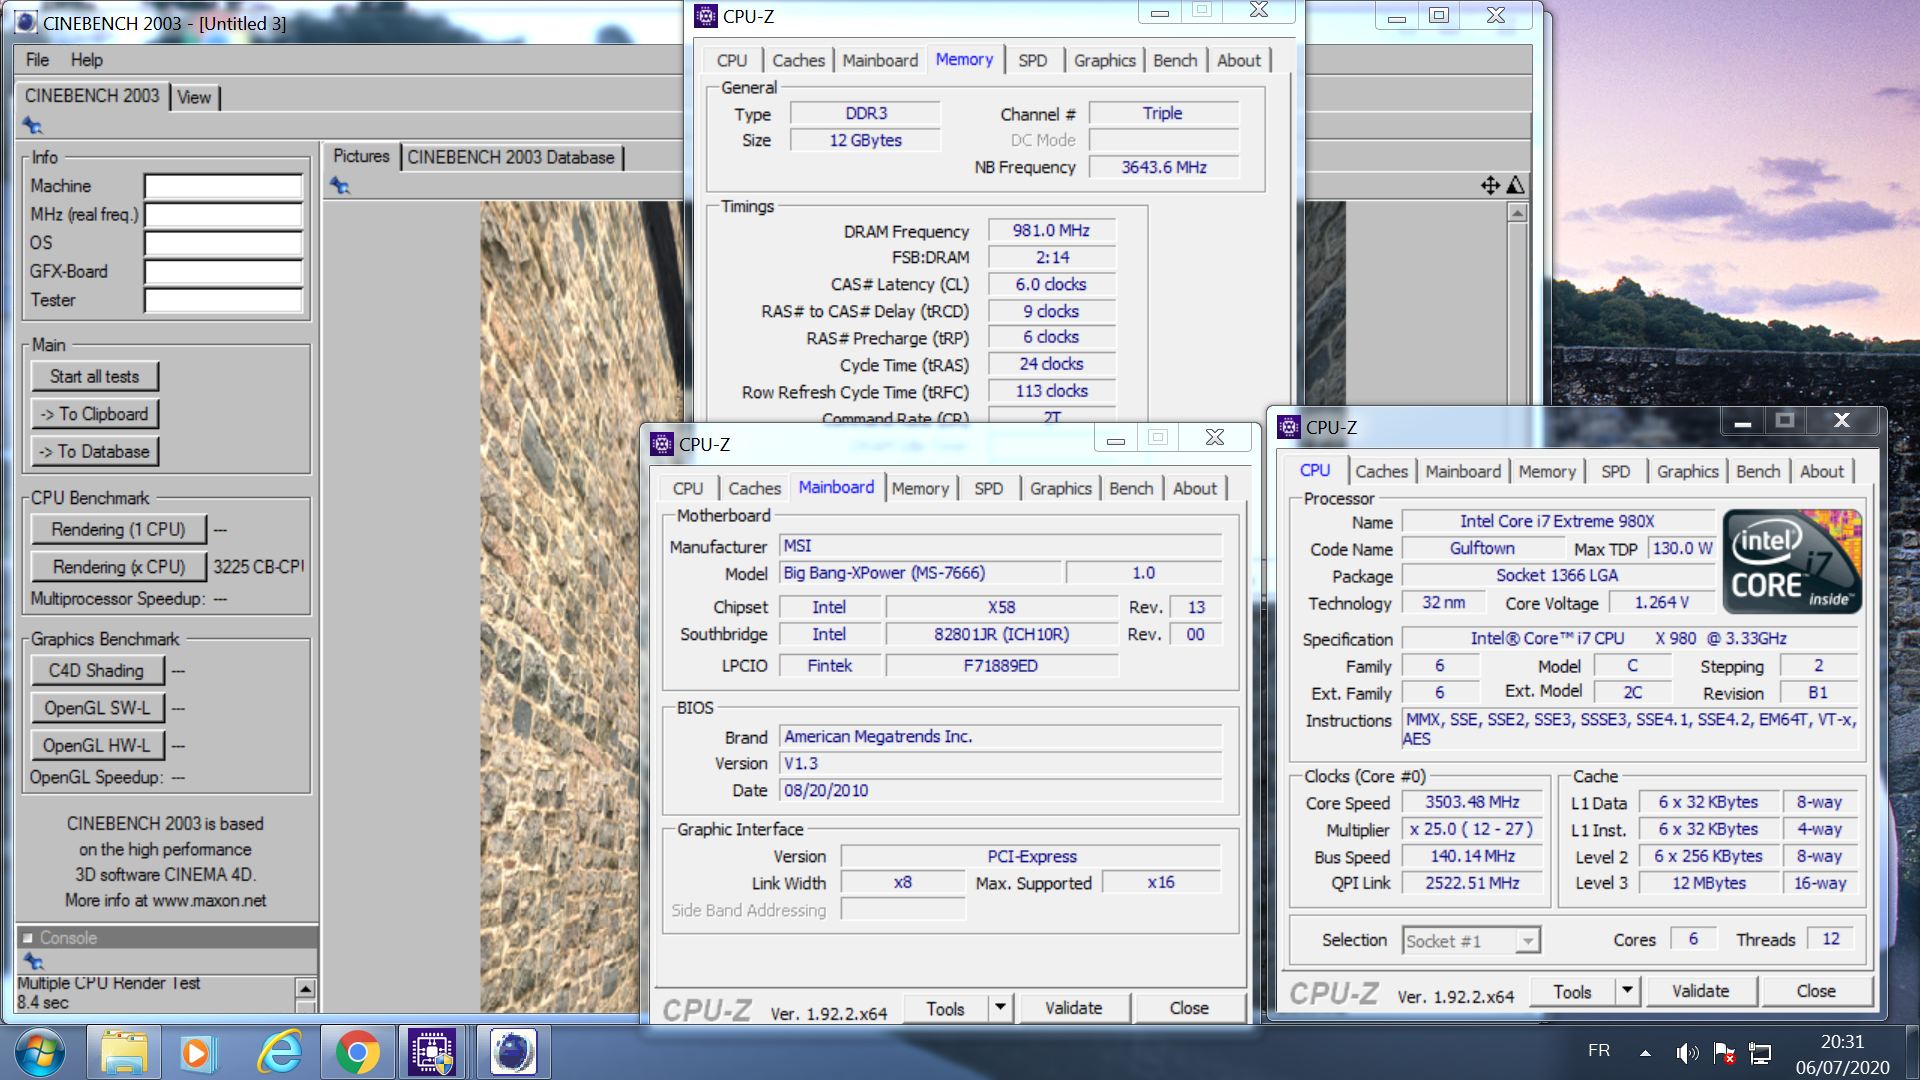Screen dimensions: 1920x1080
Task: Click the Machine input field
Action: pos(223,186)
